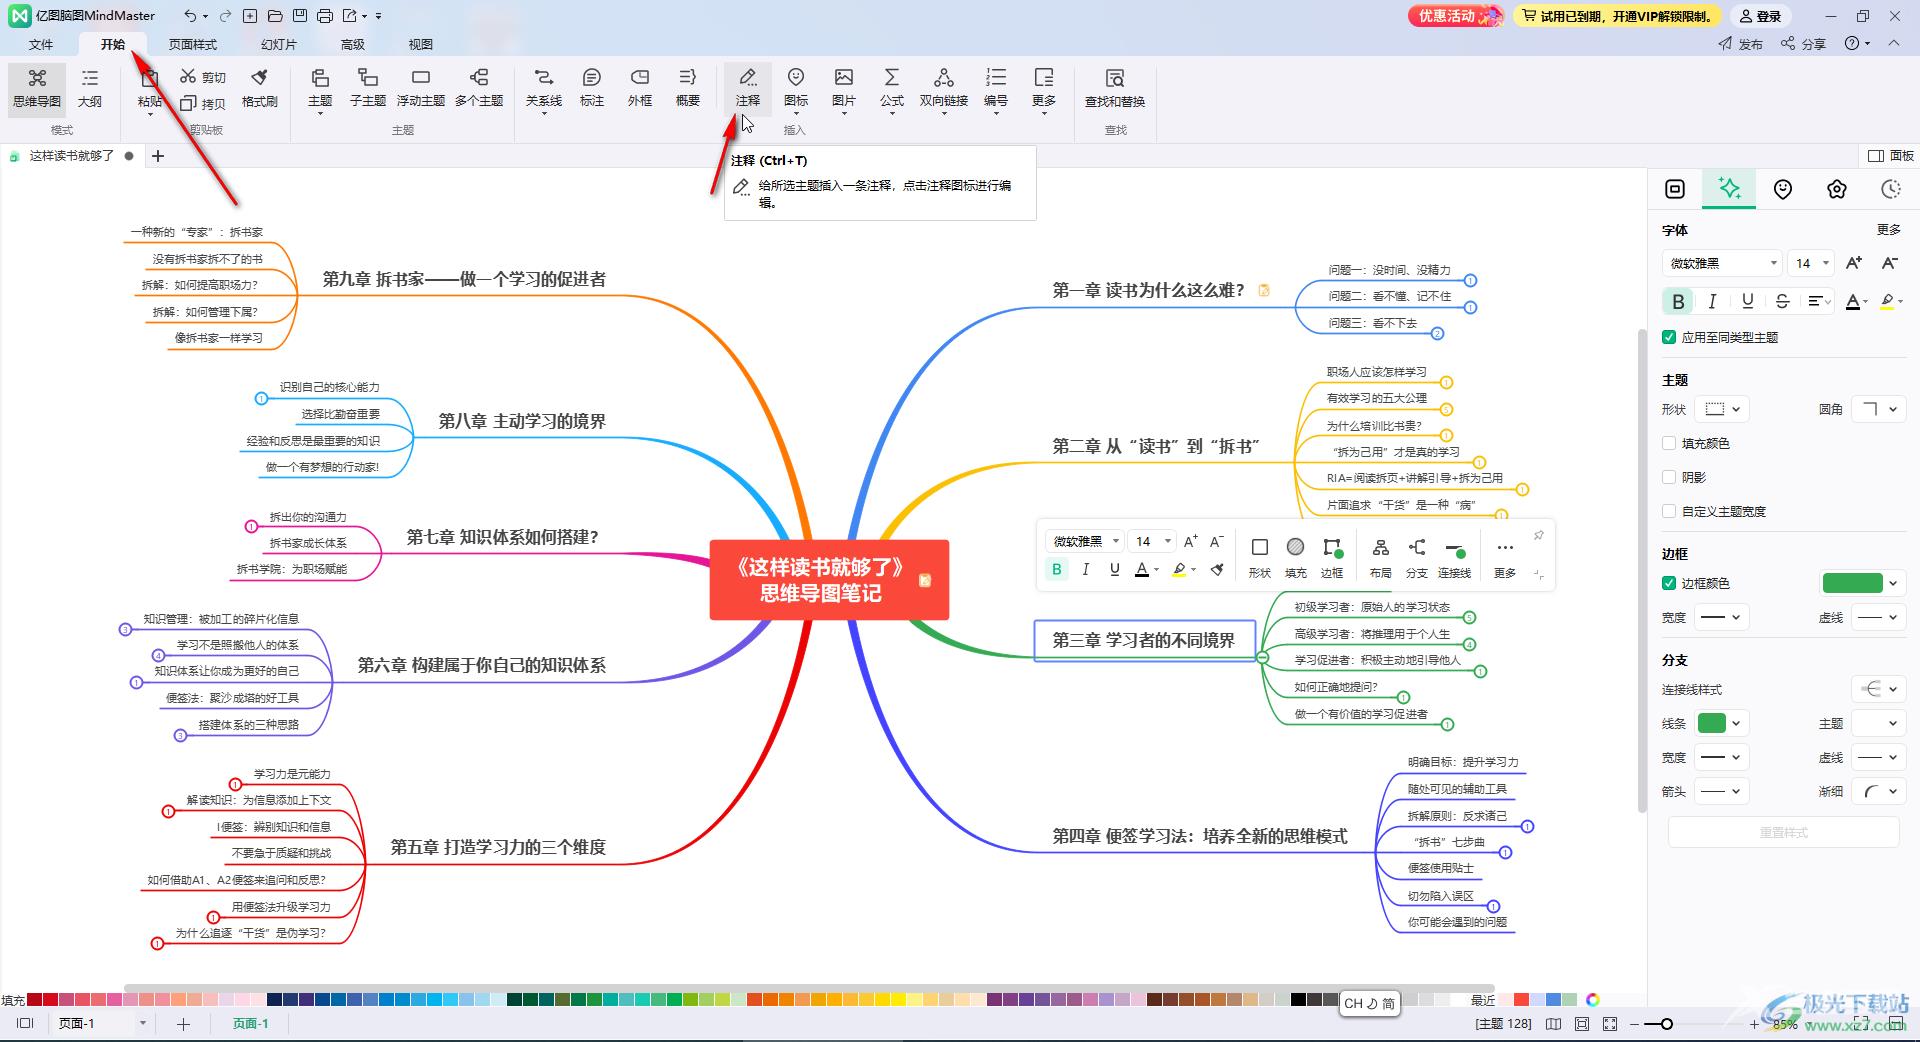Image resolution: width=1920 pixels, height=1042 pixels.
Task: Open 形状 shape dropdown
Action: tap(1722, 409)
